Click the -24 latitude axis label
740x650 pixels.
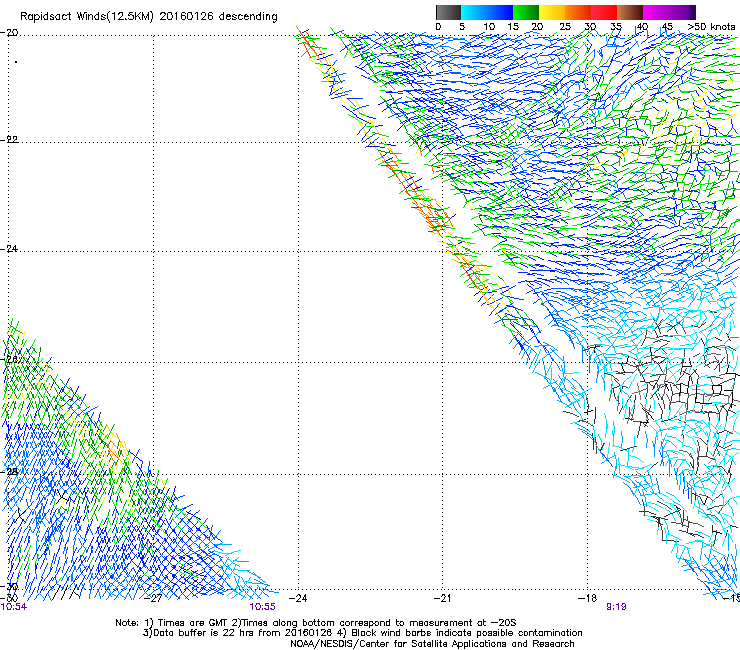coord(9,248)
